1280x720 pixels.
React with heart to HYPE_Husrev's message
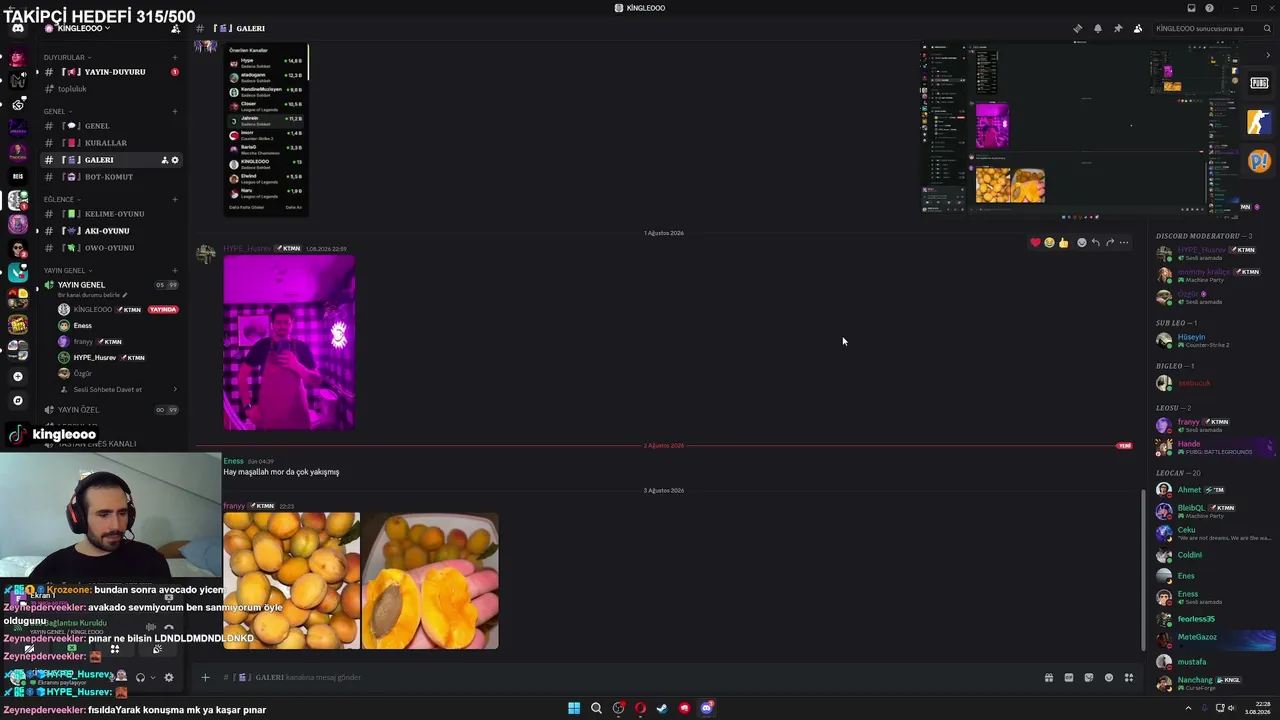(1035, 242)
